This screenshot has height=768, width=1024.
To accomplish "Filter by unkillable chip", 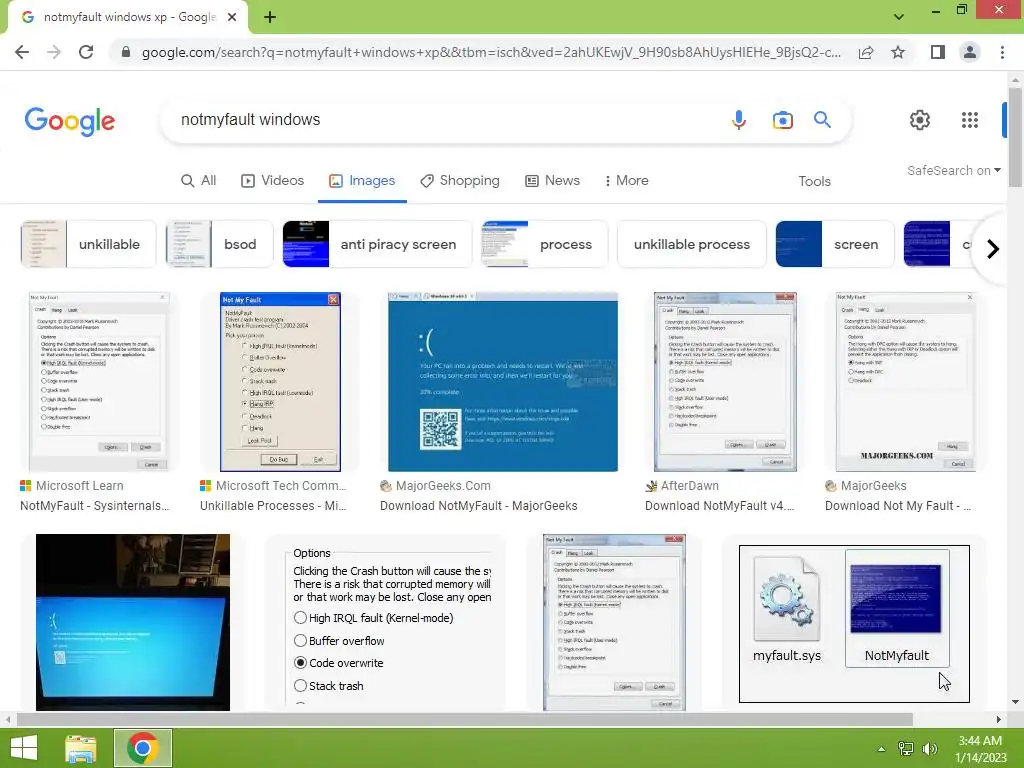I will (x=88, y=244).
